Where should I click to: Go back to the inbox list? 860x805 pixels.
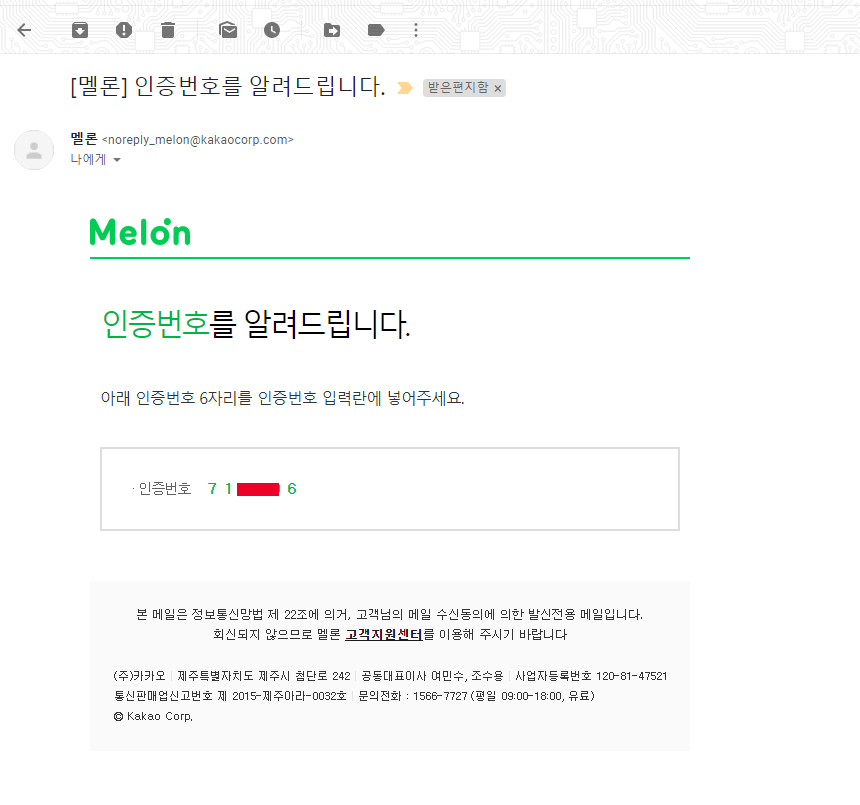coord(25,30)
